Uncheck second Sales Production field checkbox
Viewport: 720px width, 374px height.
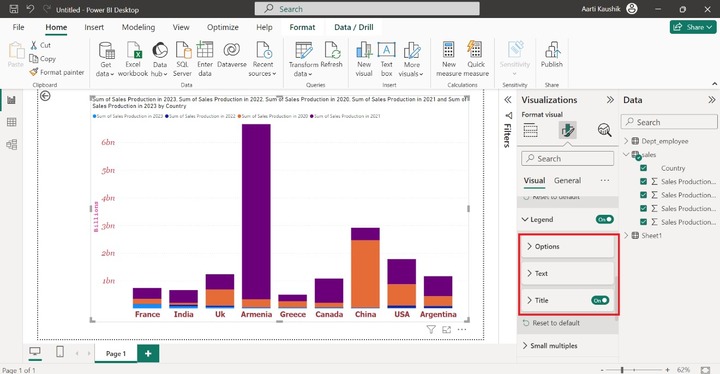643,195
